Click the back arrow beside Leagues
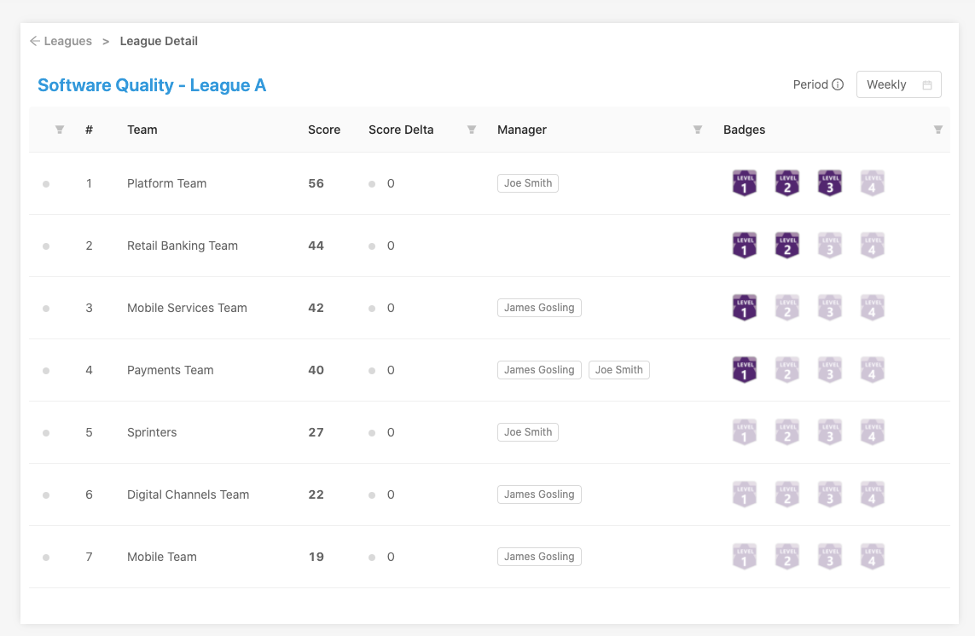The height and width of the screenshot is (637, 977). coord(35,41)
